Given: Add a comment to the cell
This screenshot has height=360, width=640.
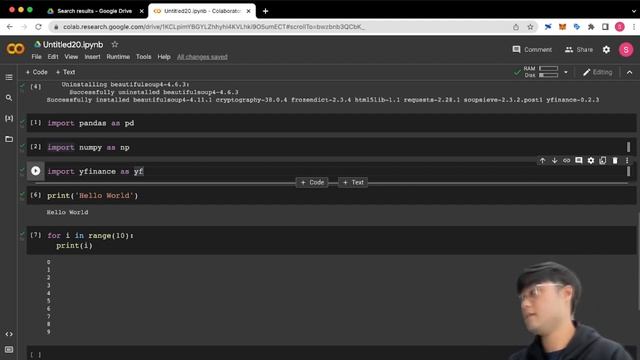Looking at the screenshot, I should pyautogui.click(x=578, y=160).
